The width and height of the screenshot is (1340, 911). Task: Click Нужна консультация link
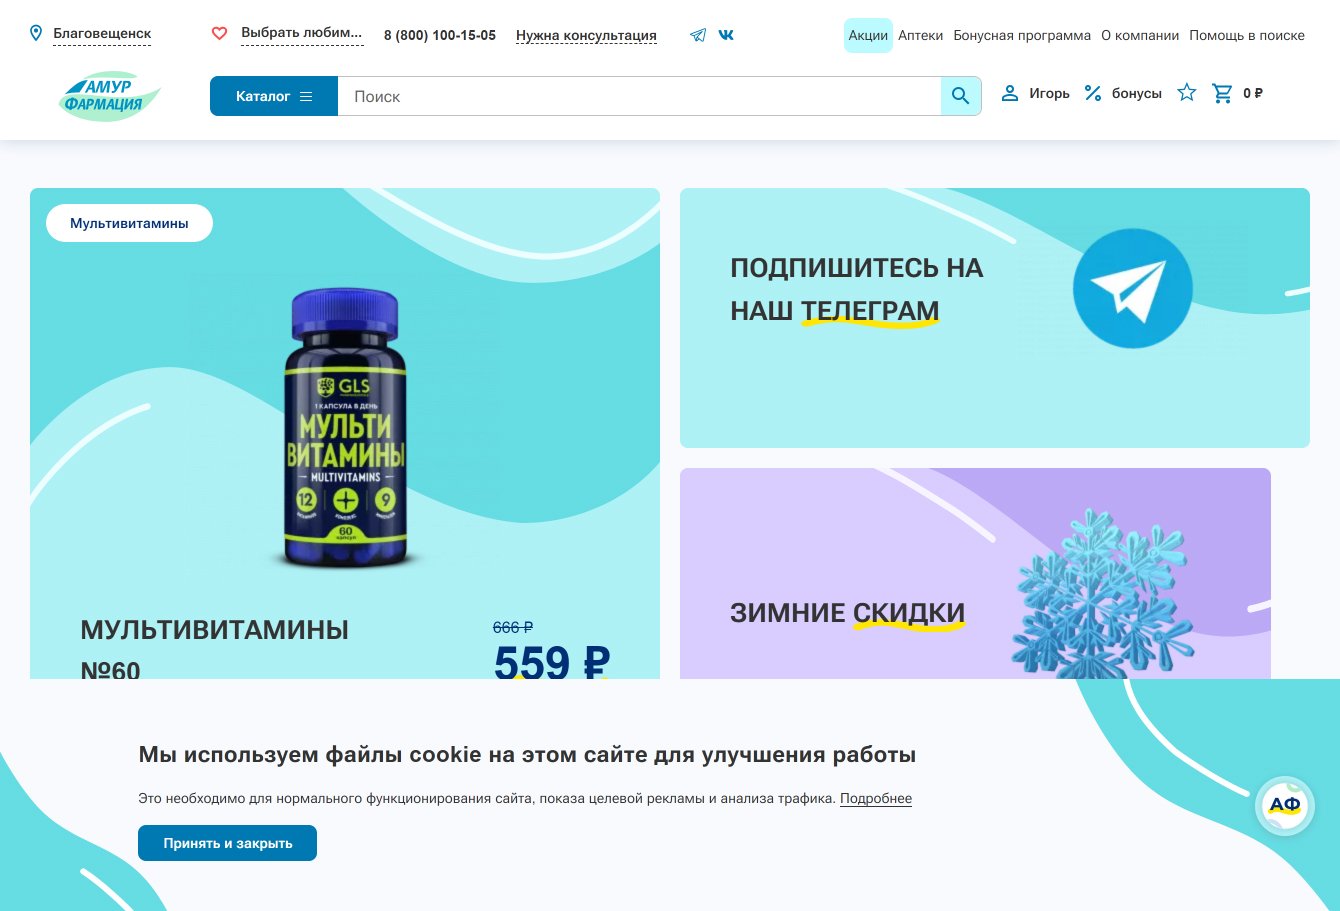click(586, 36)
